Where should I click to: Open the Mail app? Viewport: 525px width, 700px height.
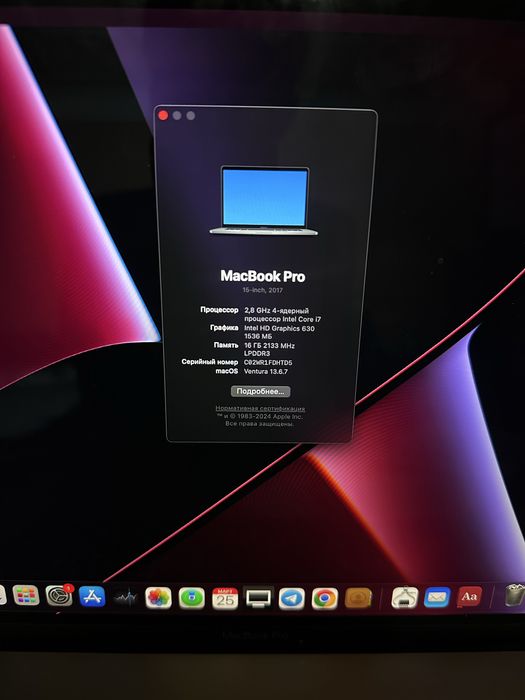click(x=437, y=597)
